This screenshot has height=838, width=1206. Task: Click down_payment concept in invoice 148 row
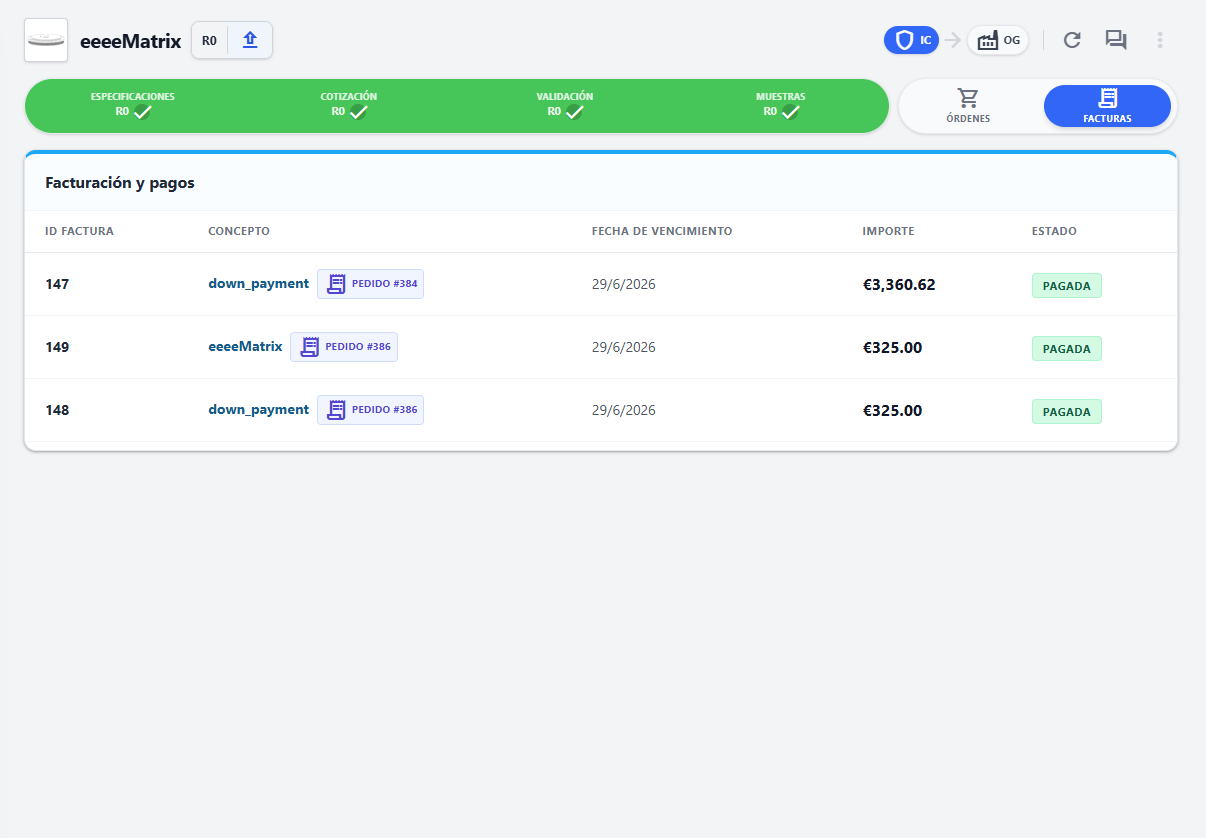point(259,410)
